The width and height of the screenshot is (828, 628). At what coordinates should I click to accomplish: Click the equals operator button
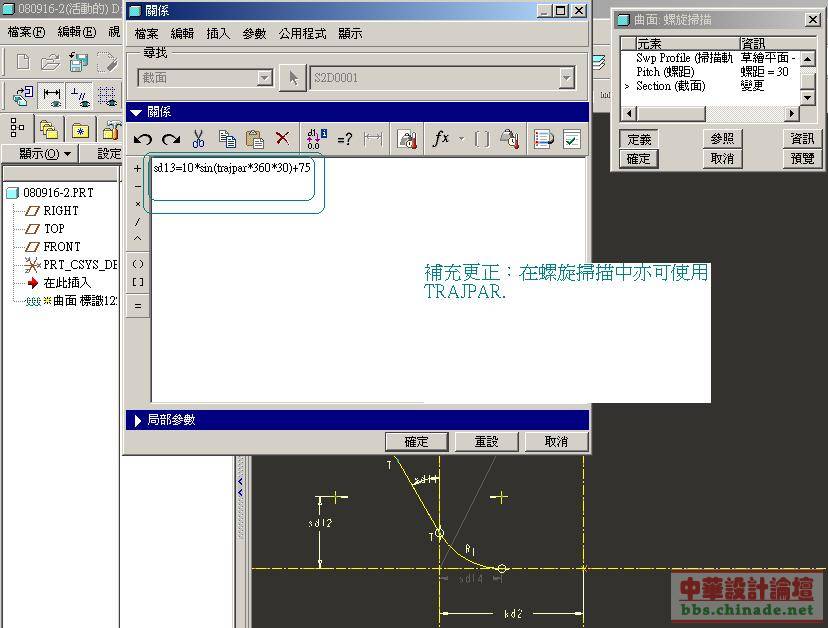coord(137,306)
